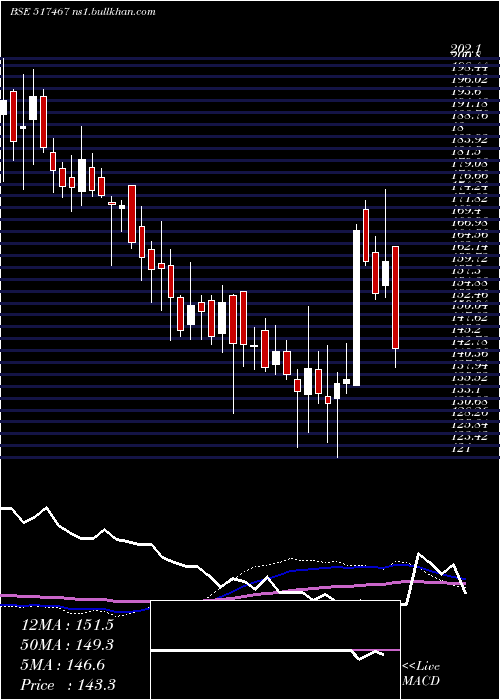Click the 'Price : 143.3' readout
Screen dimensions: 500x700
[67, 685]
